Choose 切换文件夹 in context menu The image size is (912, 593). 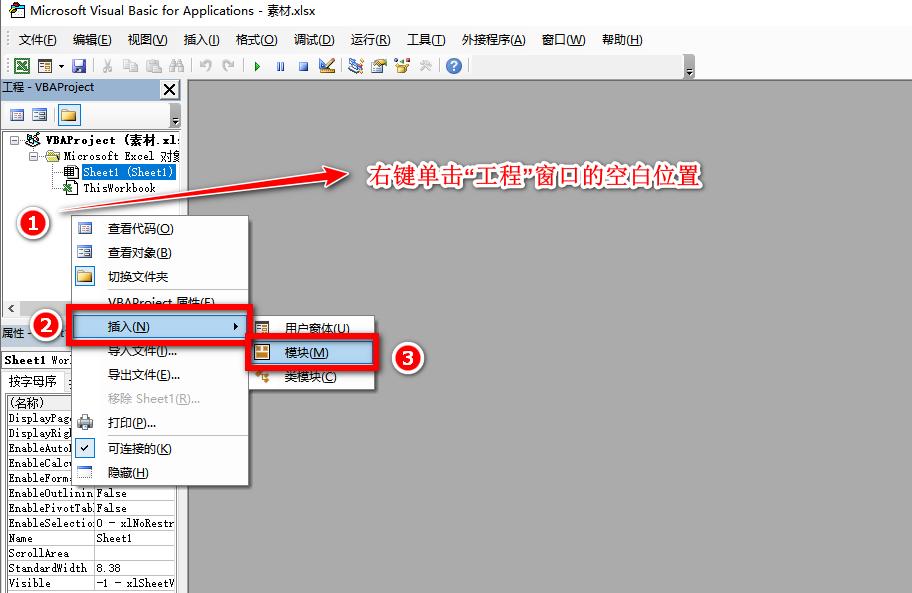160,276
